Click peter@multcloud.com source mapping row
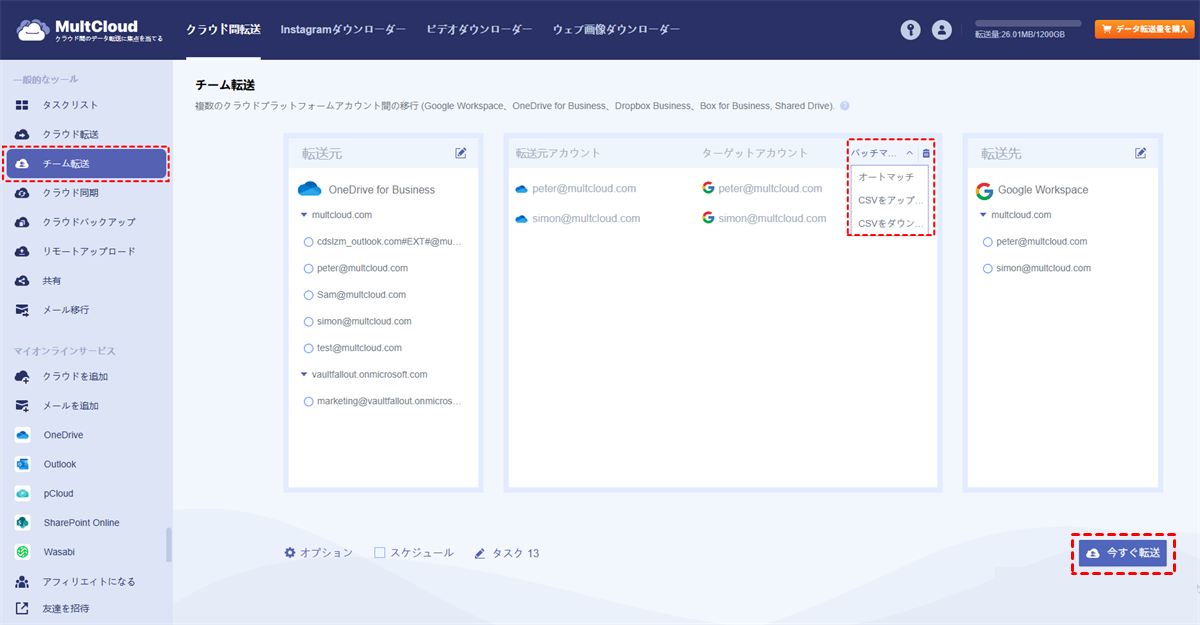 coord(576,188)
